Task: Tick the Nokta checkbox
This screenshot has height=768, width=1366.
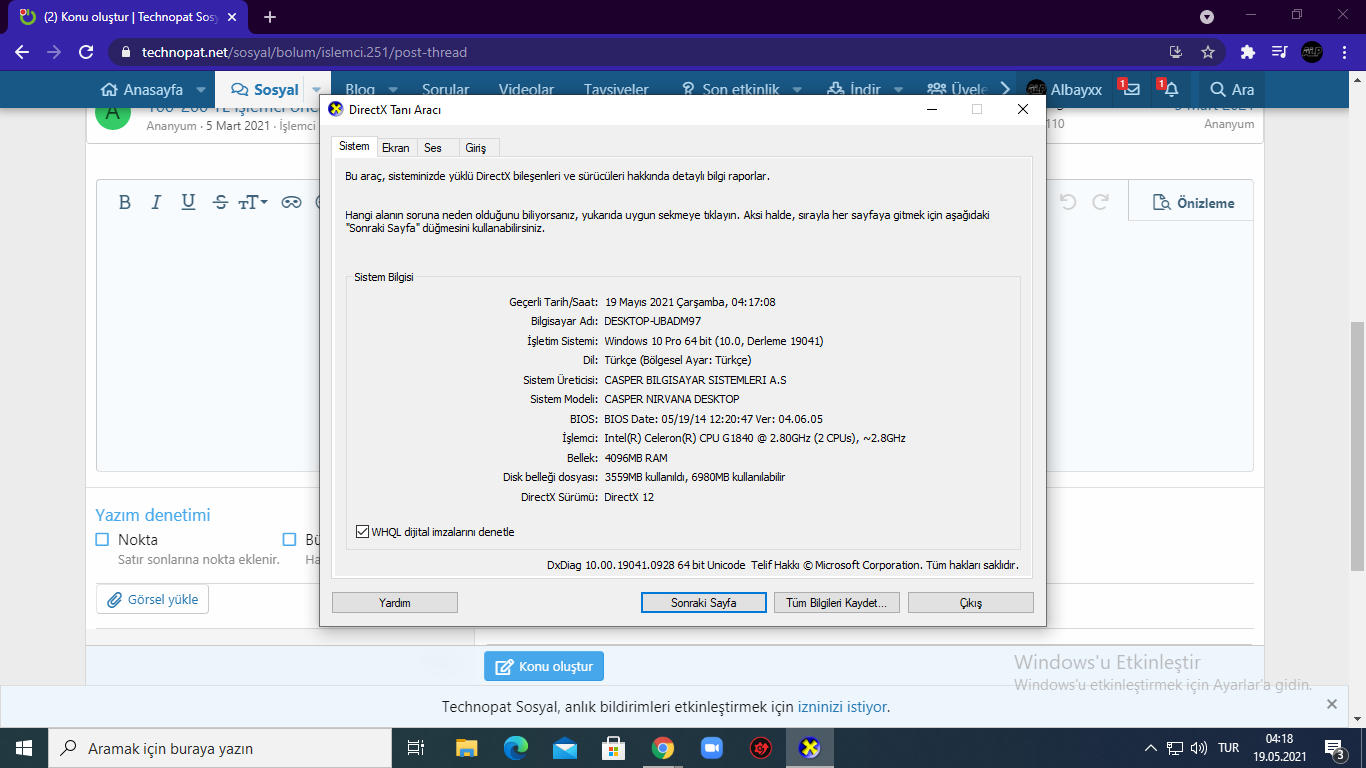Action: pyautogui.click(x=102, y=540)
